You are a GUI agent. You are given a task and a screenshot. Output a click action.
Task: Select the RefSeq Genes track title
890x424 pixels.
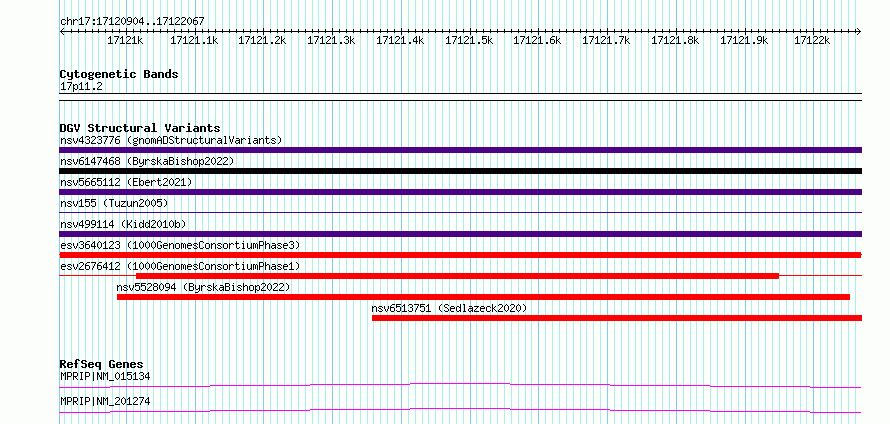[102, 364]
